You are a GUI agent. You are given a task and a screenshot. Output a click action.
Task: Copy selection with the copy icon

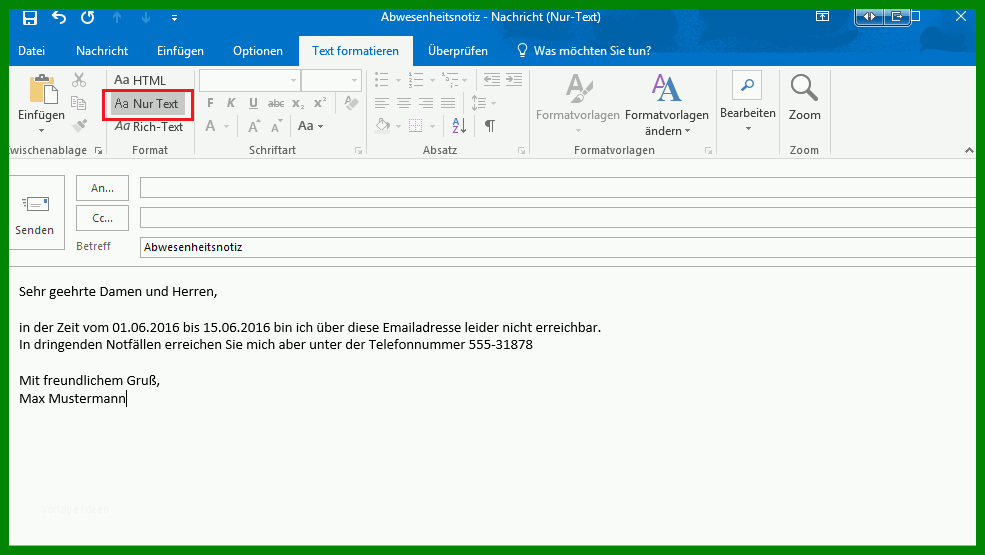pyautogui.click(x=79, y=102)
